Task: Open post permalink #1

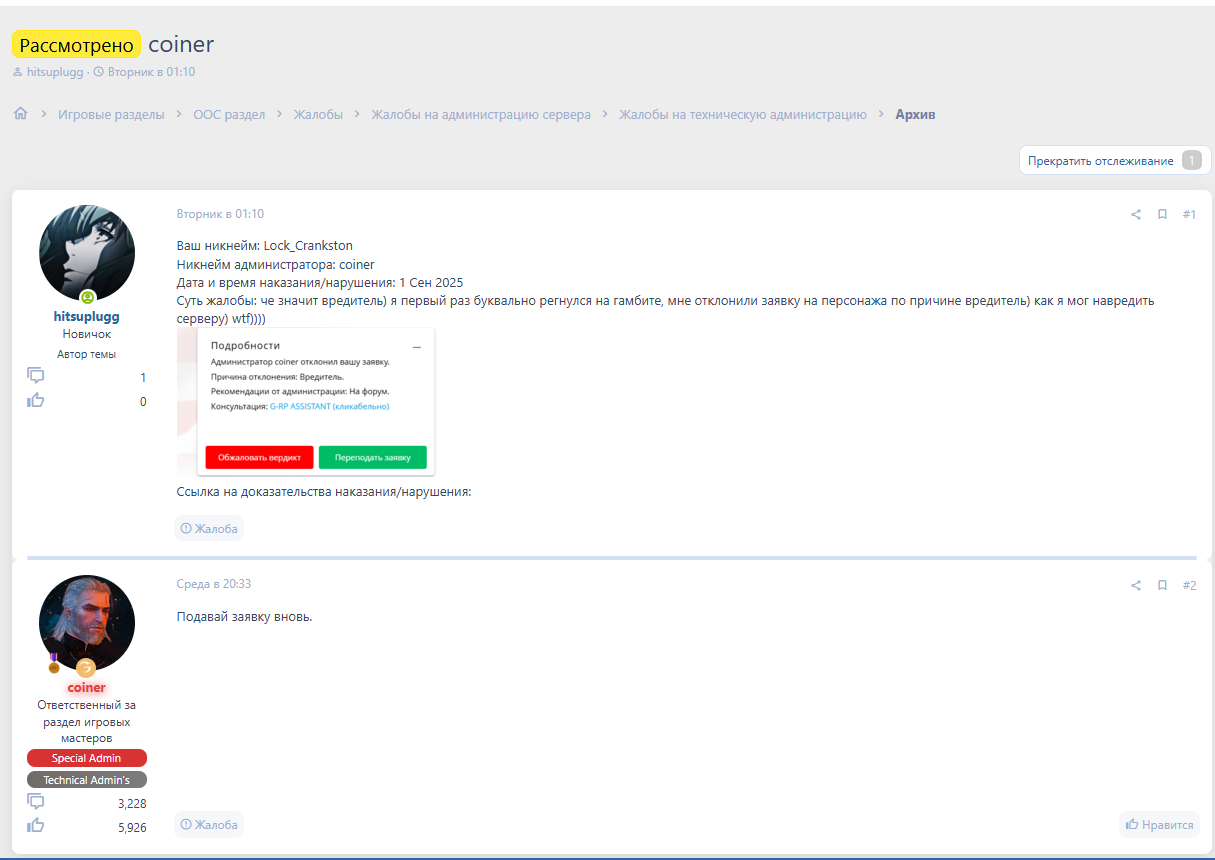Action: pos(1189,214)
